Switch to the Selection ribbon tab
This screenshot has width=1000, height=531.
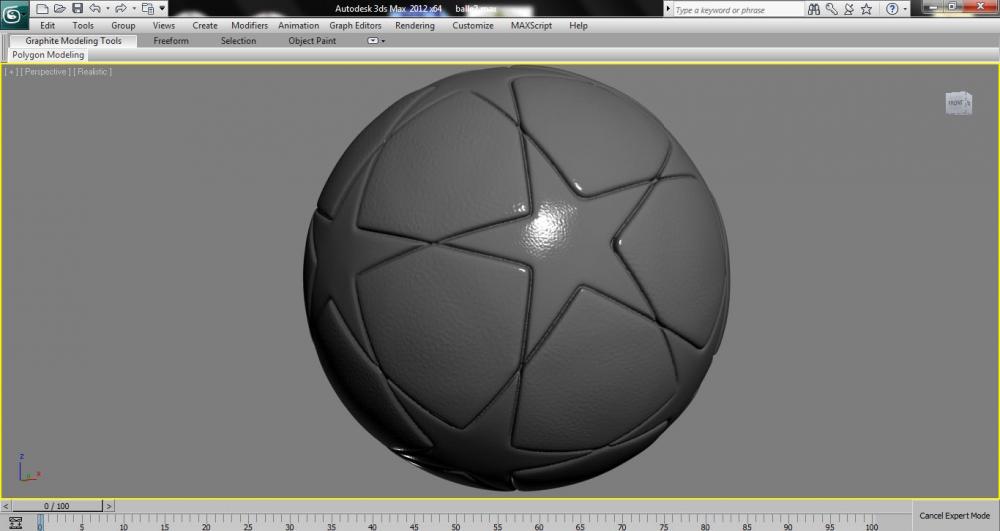[239, 41]
